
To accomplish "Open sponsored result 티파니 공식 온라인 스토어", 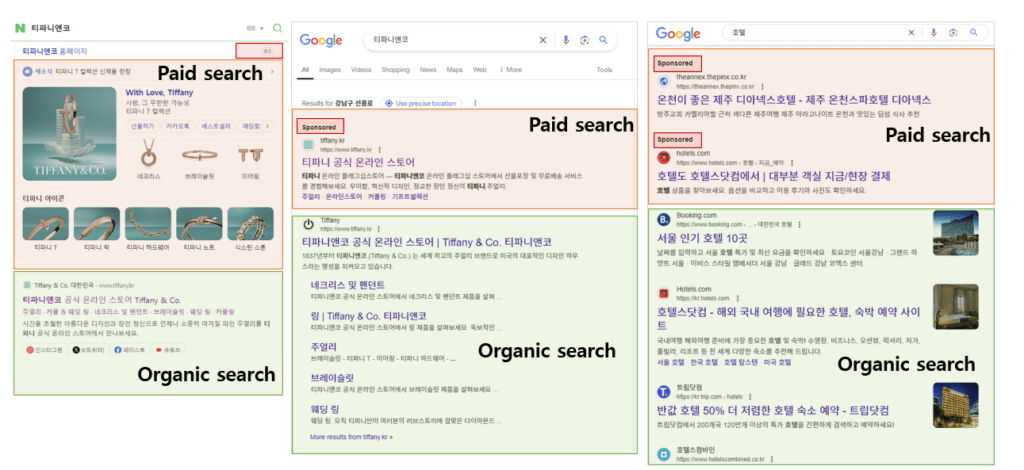I will pyautogui.click(x=359, y=161).
